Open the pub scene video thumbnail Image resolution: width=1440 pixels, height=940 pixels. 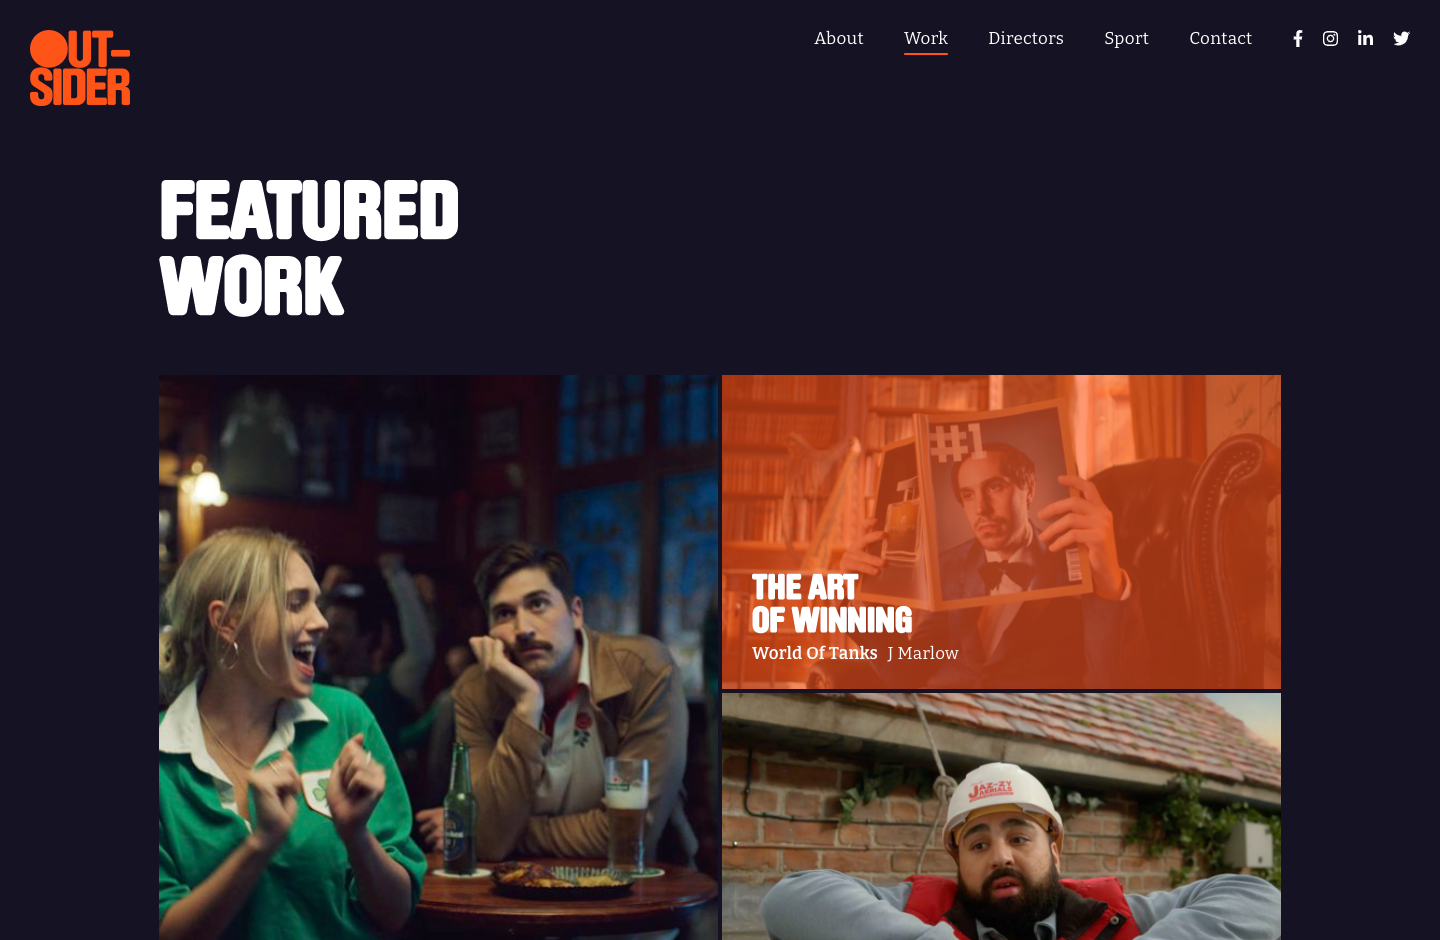coord(438,657)
